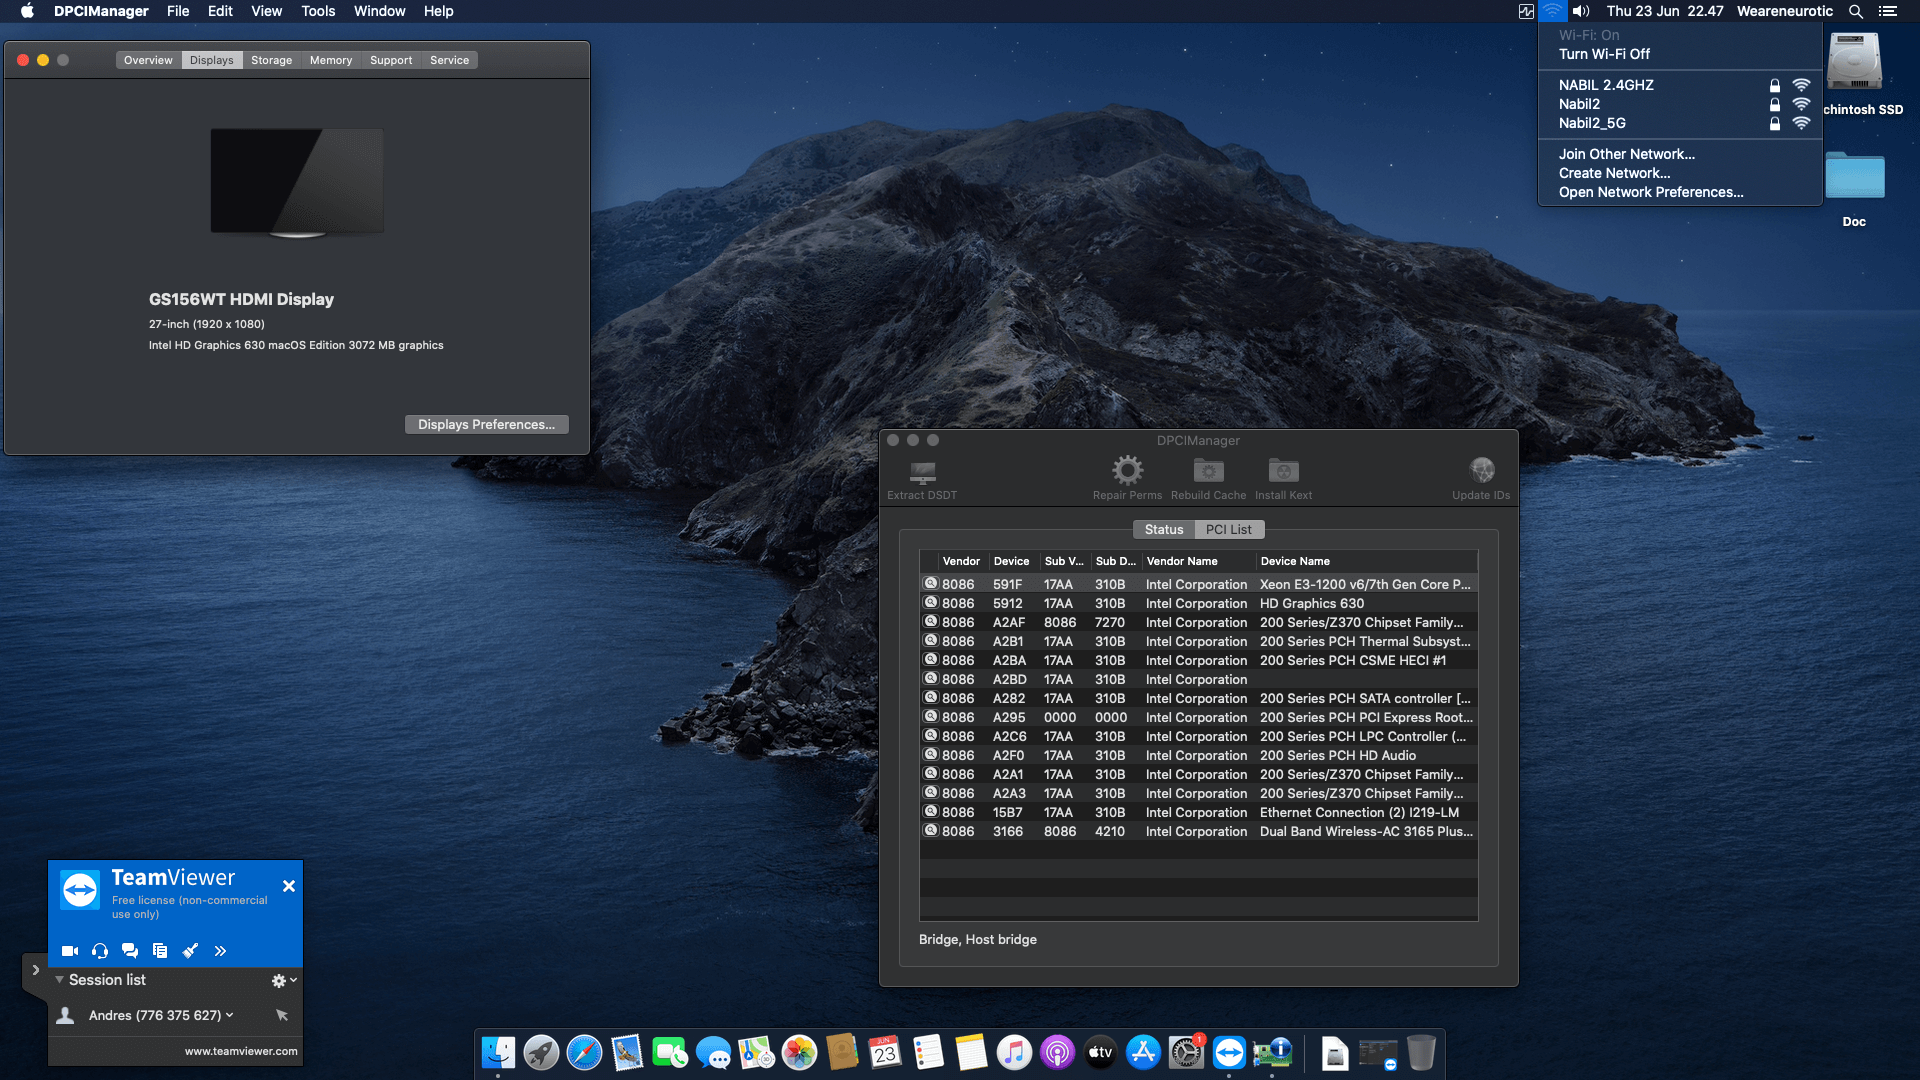Click the Install Kext icon
The image size is (1920, 1080).
(x=1283, y=470)
